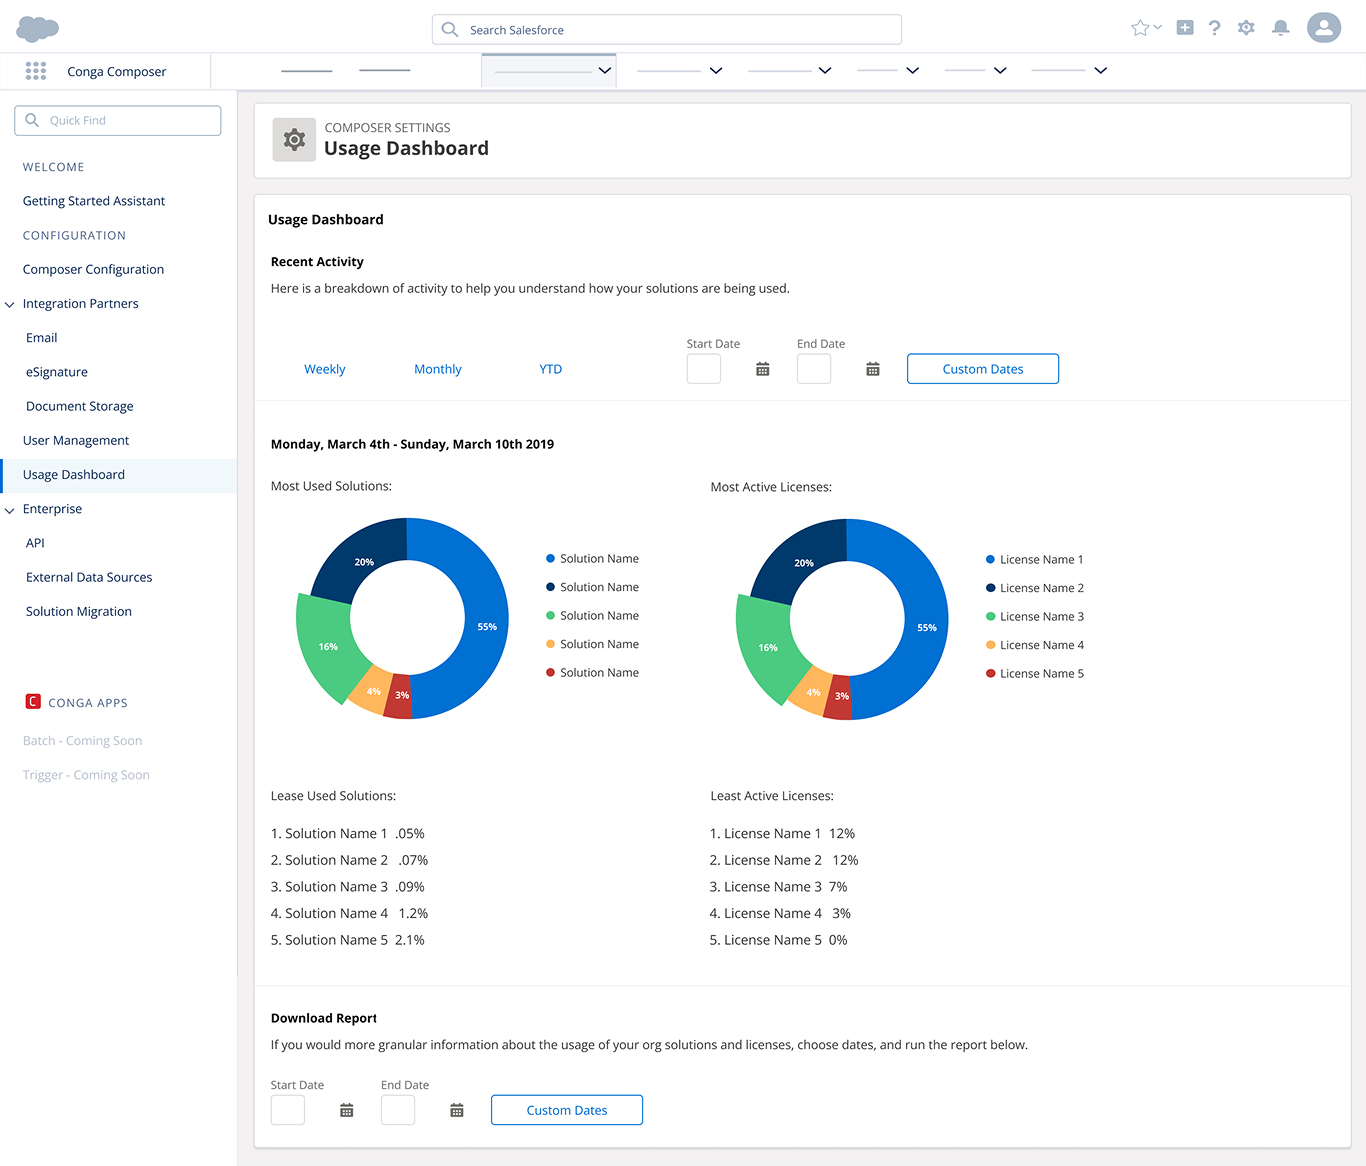Collapse the Integration Partners section

click(10, 304)
